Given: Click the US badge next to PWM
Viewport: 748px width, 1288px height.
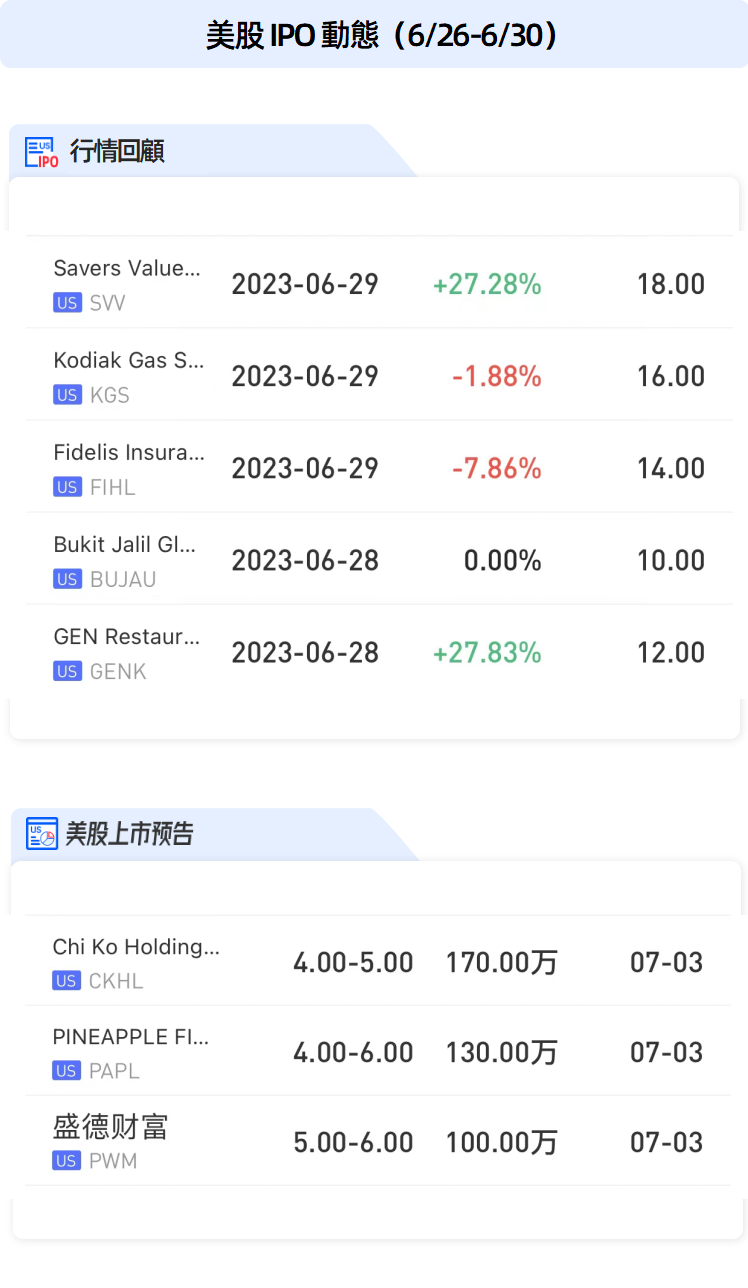Looking at the screenshot, I should point(66,1161).
